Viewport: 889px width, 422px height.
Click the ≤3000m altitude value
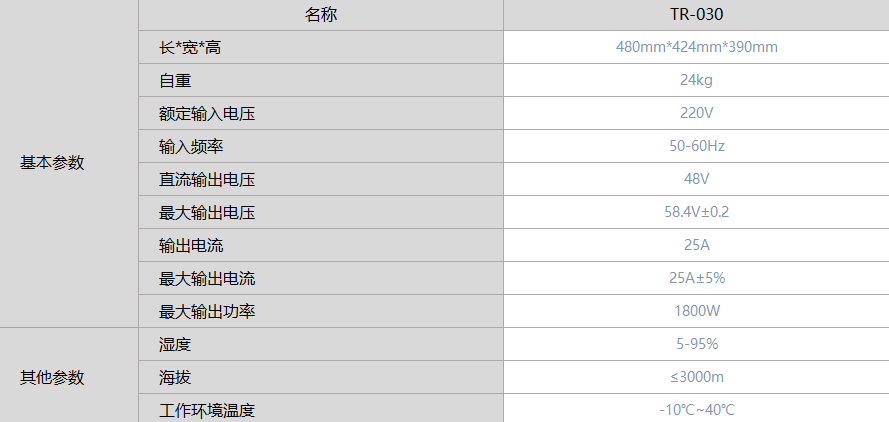coord(697,378)
